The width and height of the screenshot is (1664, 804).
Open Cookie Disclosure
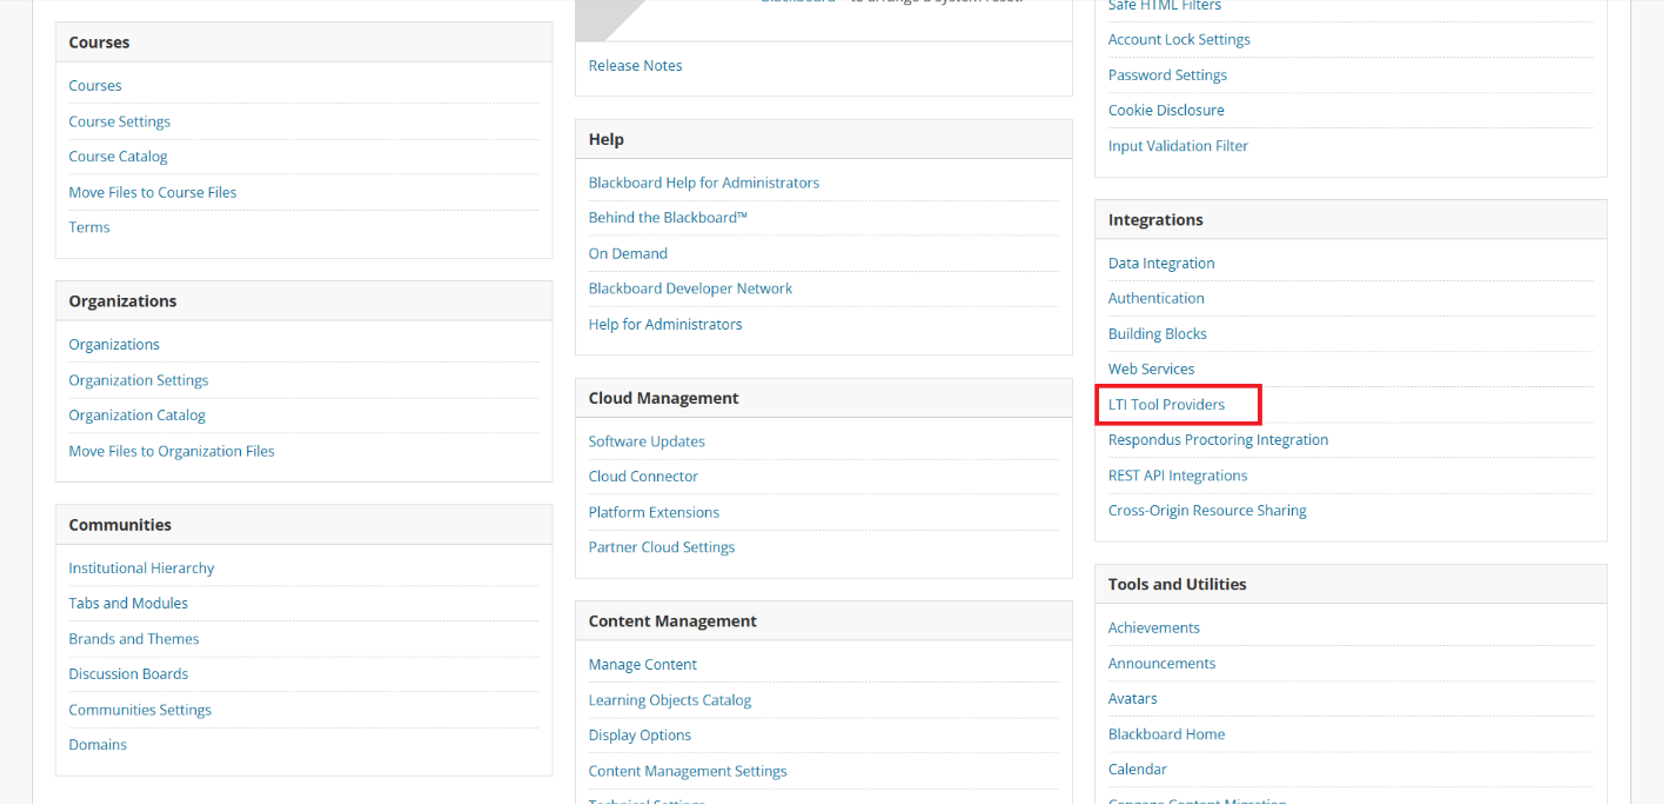(1166, 110)
